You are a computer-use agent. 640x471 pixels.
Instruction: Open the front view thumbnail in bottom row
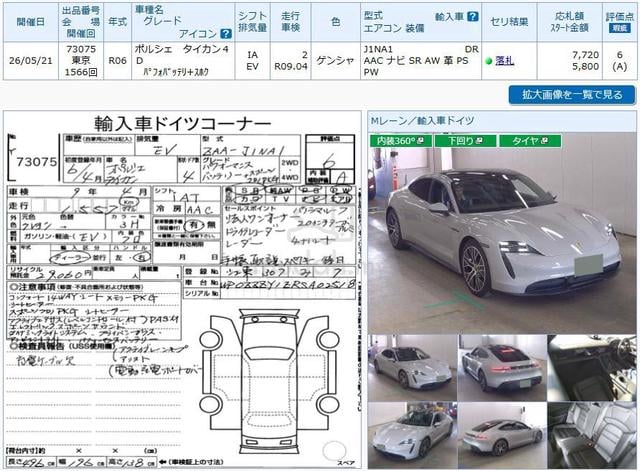(x=412, y=435)
